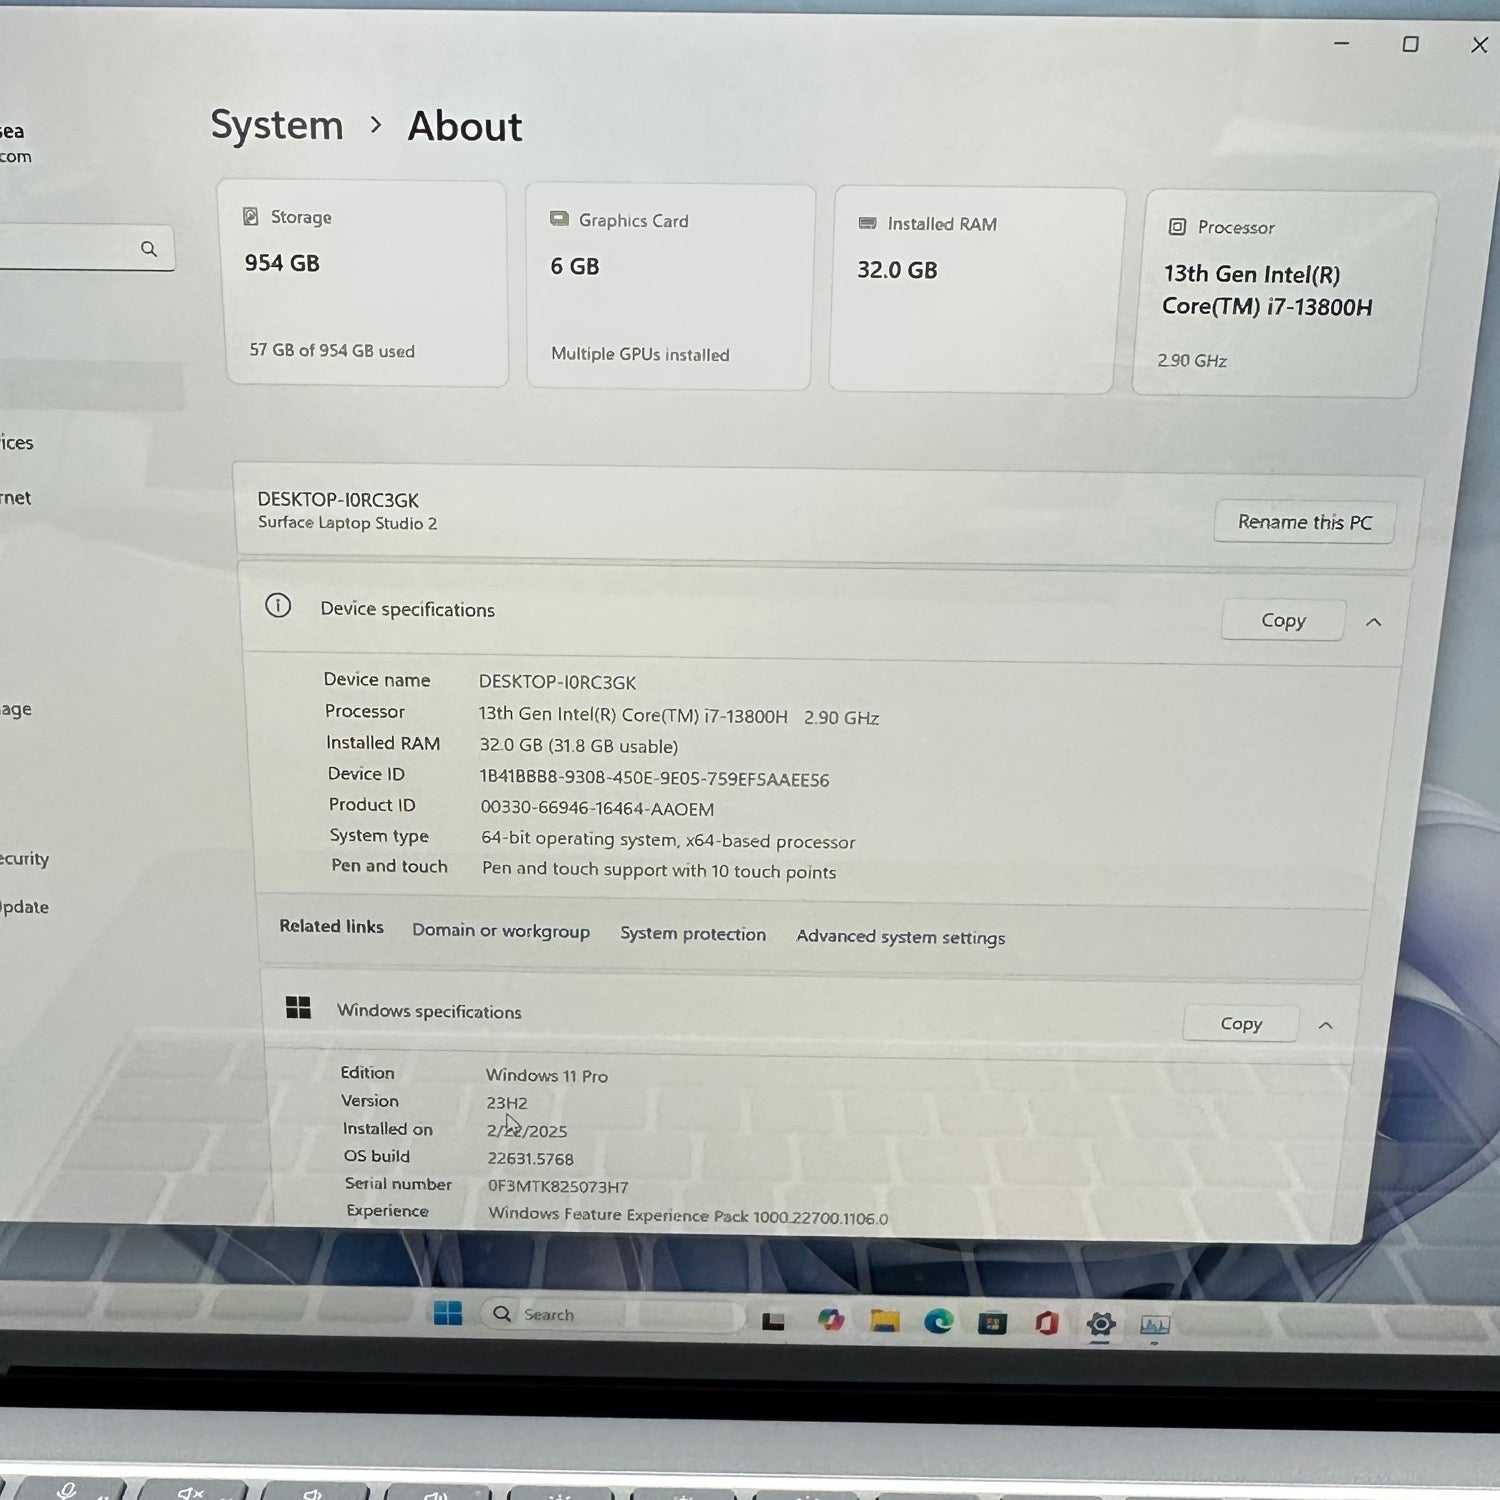Viewport: 1500px width, 1500px height.
Task: Open Task View from the taskbar
Action: [x=773, y=1321]
